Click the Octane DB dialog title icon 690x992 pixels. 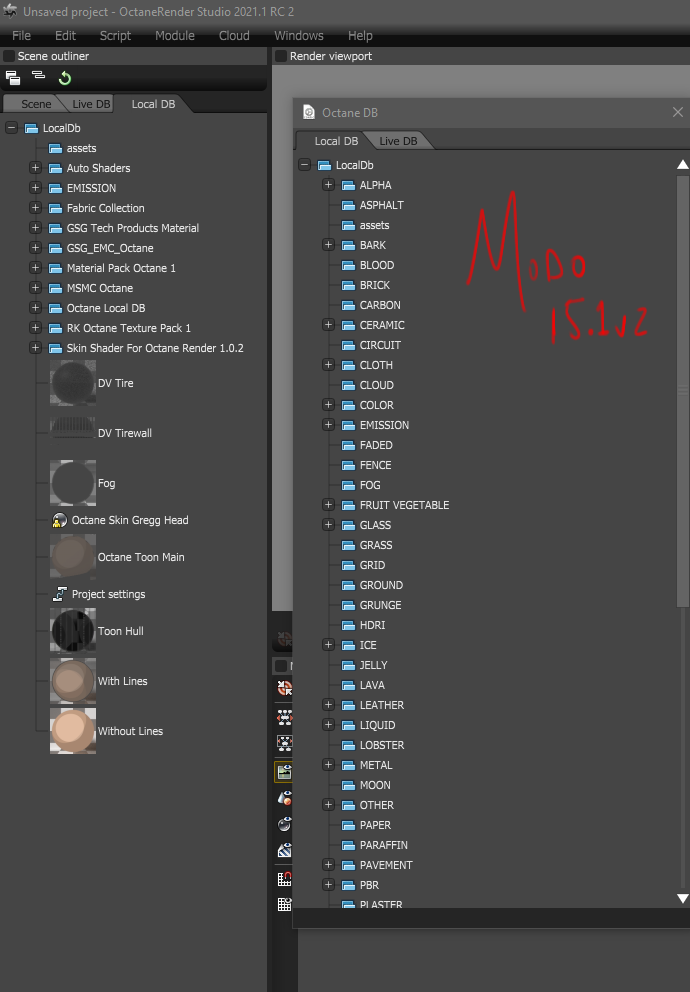pyautogui.click(x=309, y=113)
